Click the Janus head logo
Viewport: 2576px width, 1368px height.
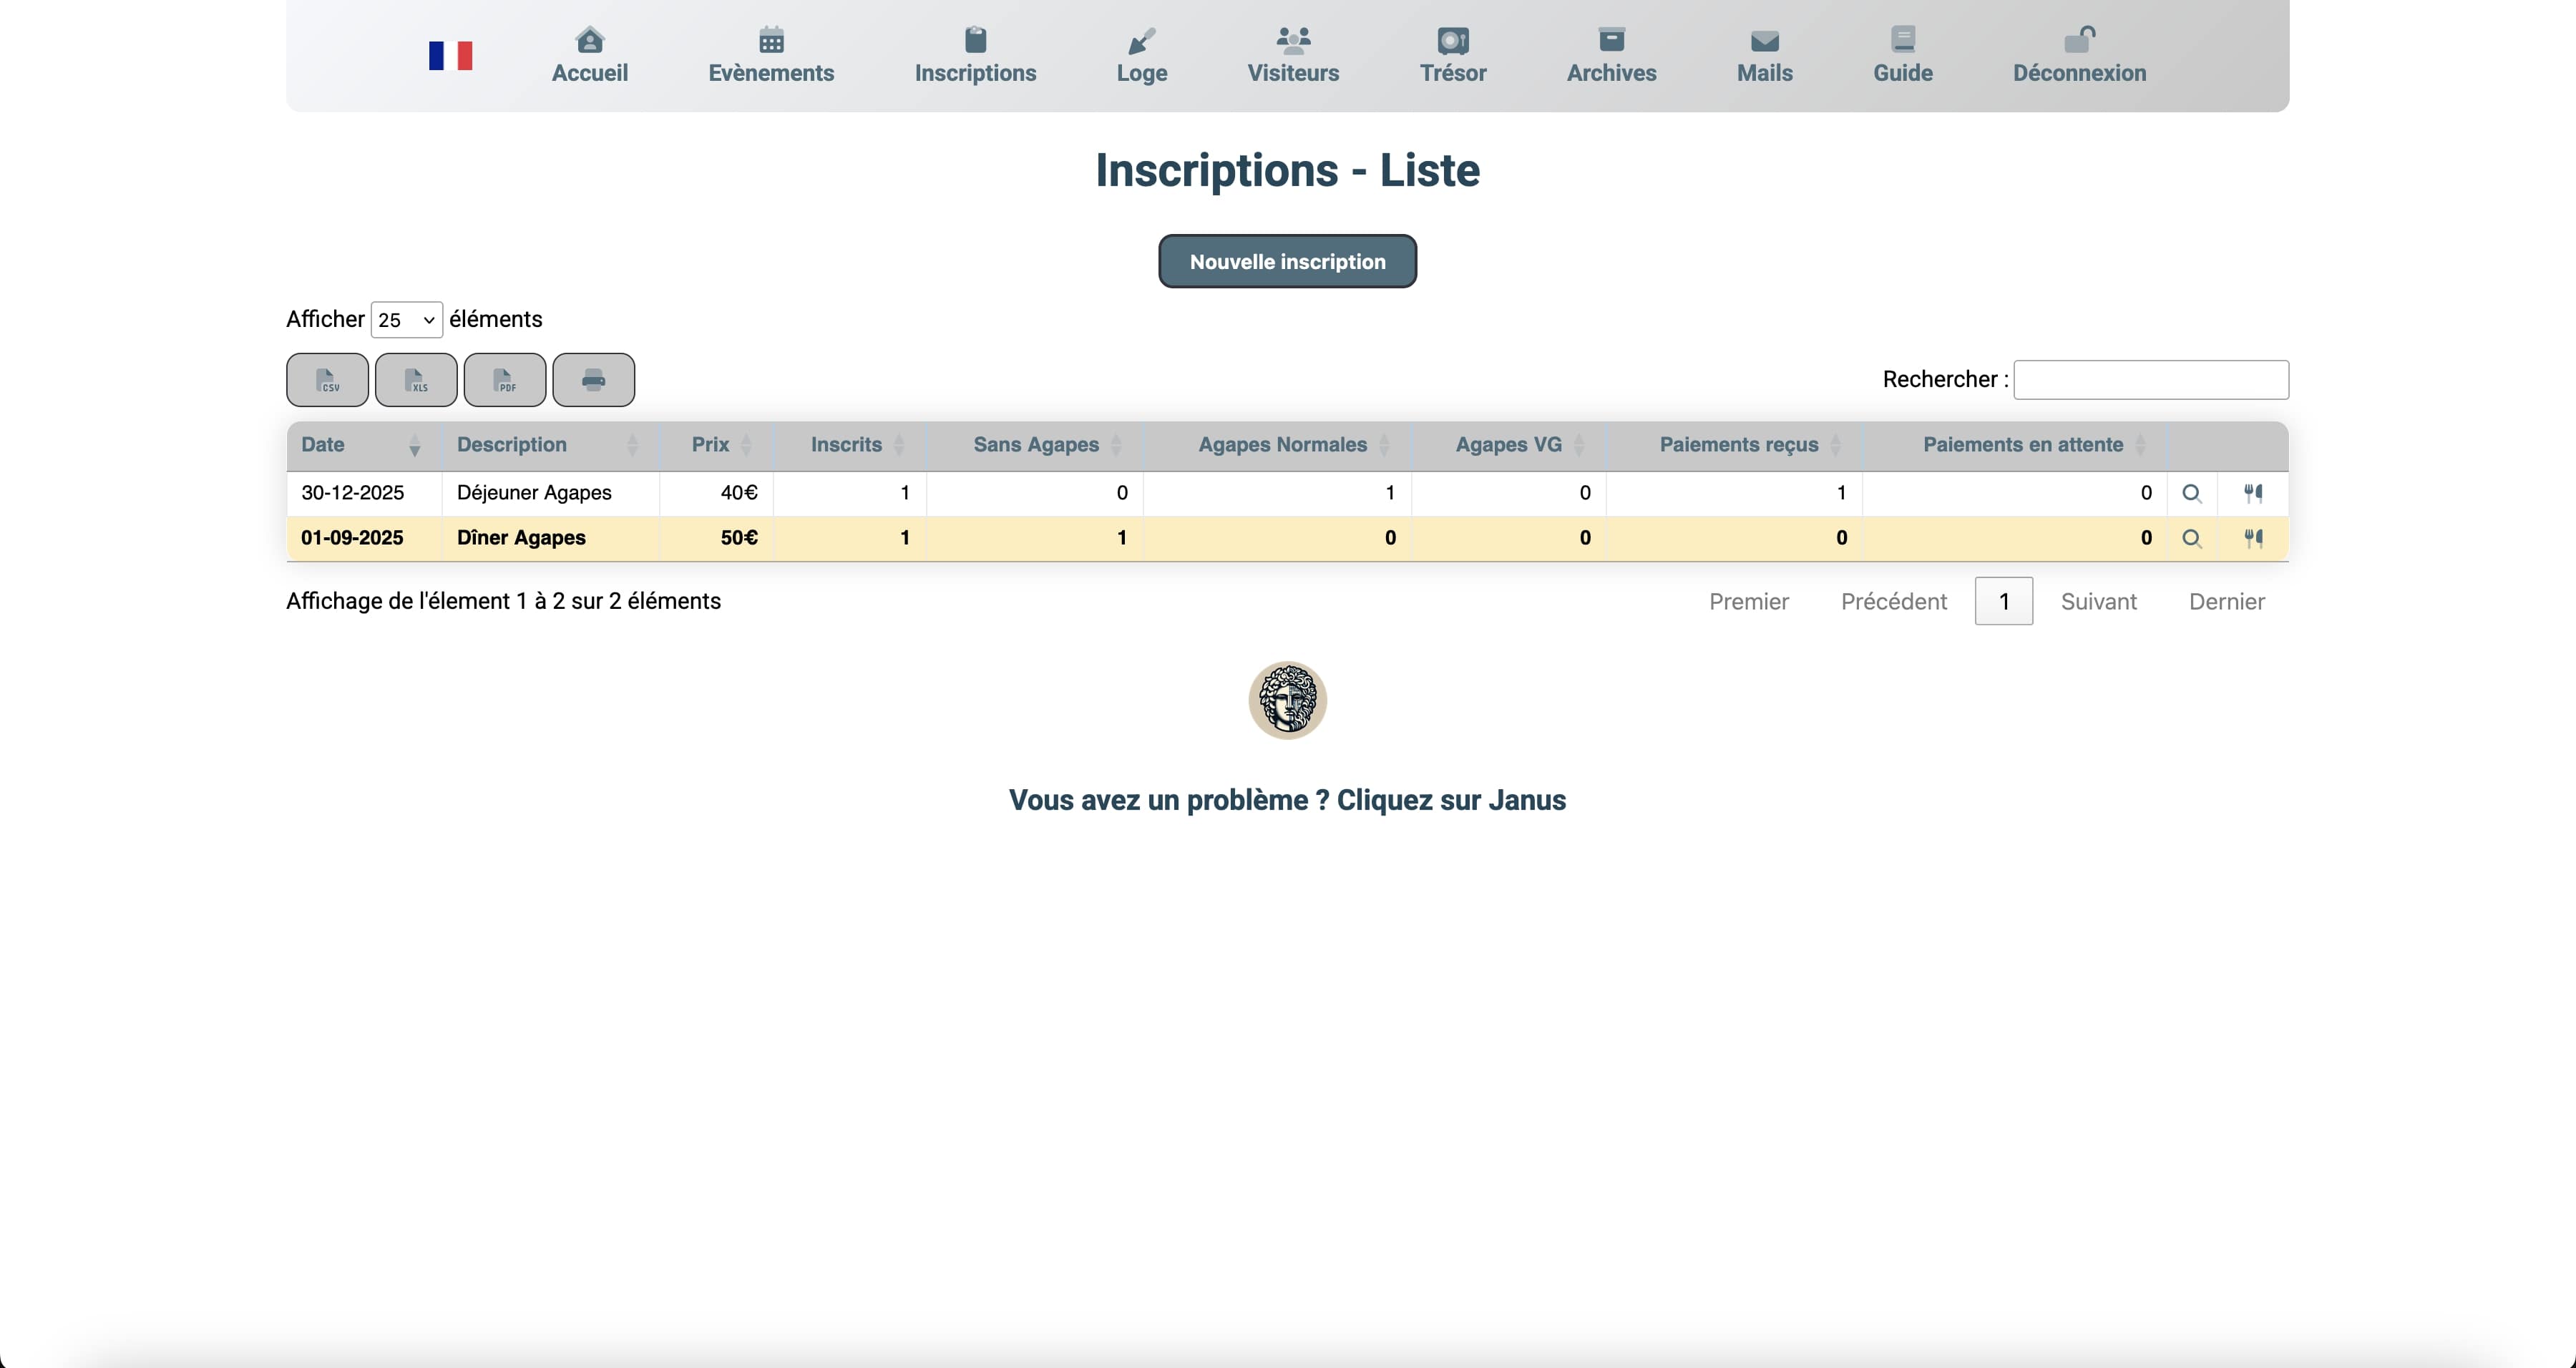coord(1287,700)
